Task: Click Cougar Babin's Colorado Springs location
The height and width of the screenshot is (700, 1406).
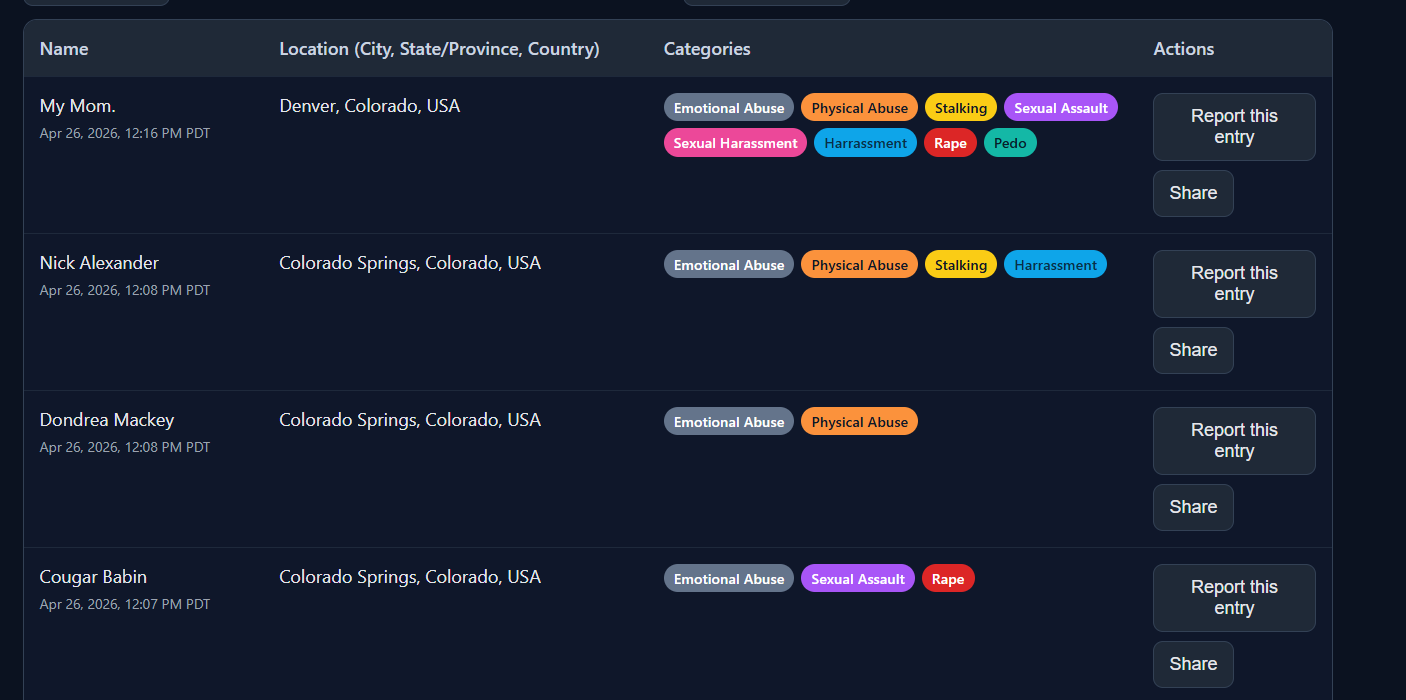Action: [410, 577]
